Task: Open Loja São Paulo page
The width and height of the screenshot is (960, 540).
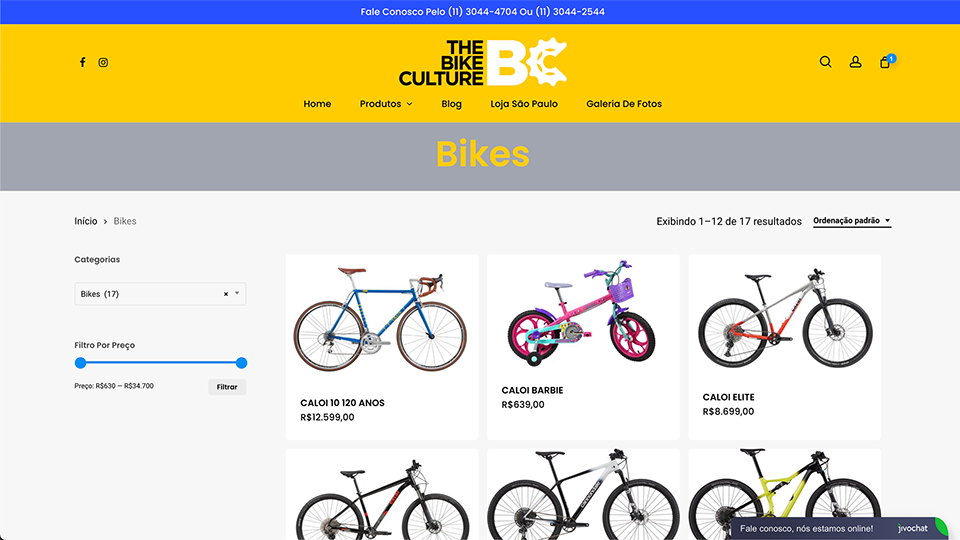Action: [x=524, y=104]
